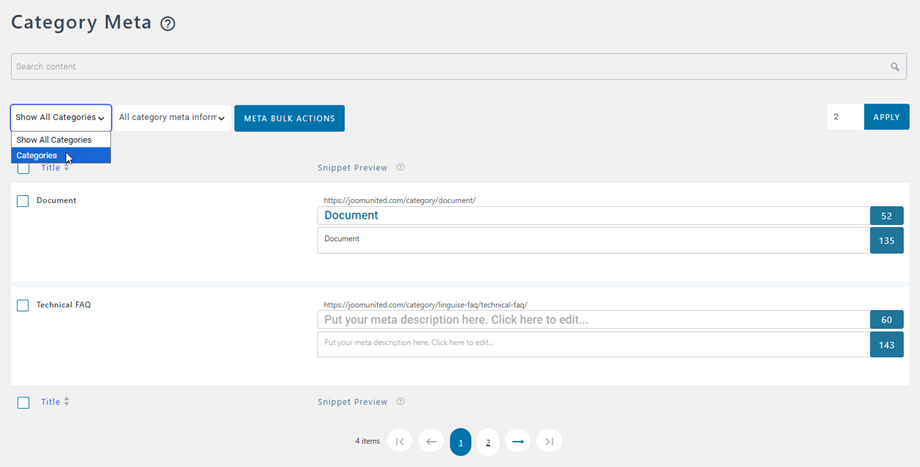Screen dimensions: 920x467
Task: Click the search magnifier icon
Action: click(895, 67)
